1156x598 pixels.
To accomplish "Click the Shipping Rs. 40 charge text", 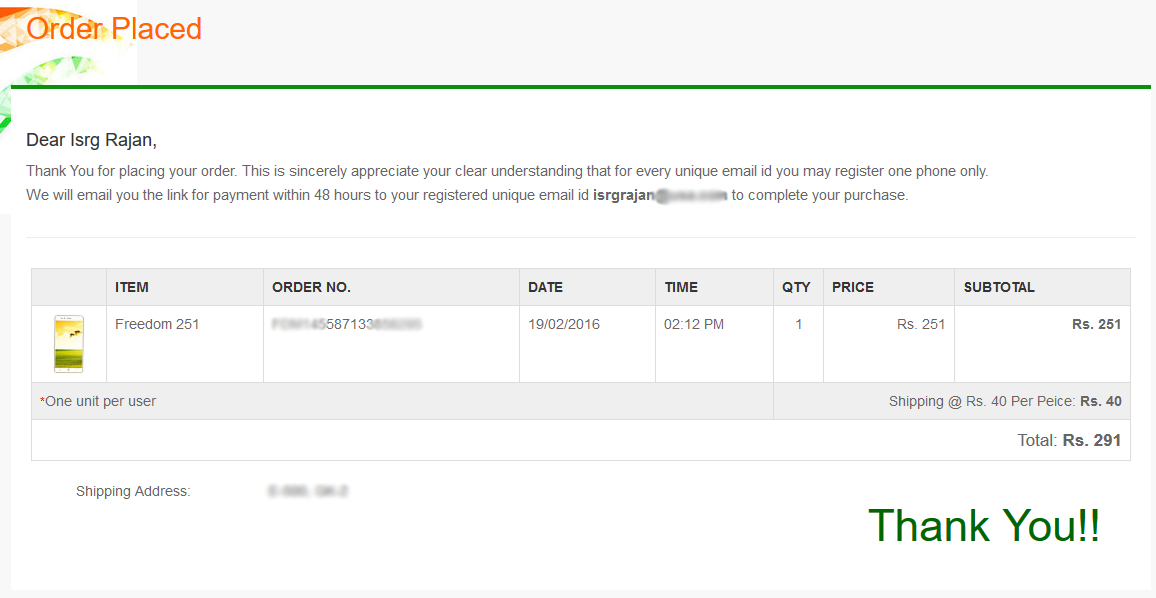I will pyautogui.click(x=1005, y=401).
